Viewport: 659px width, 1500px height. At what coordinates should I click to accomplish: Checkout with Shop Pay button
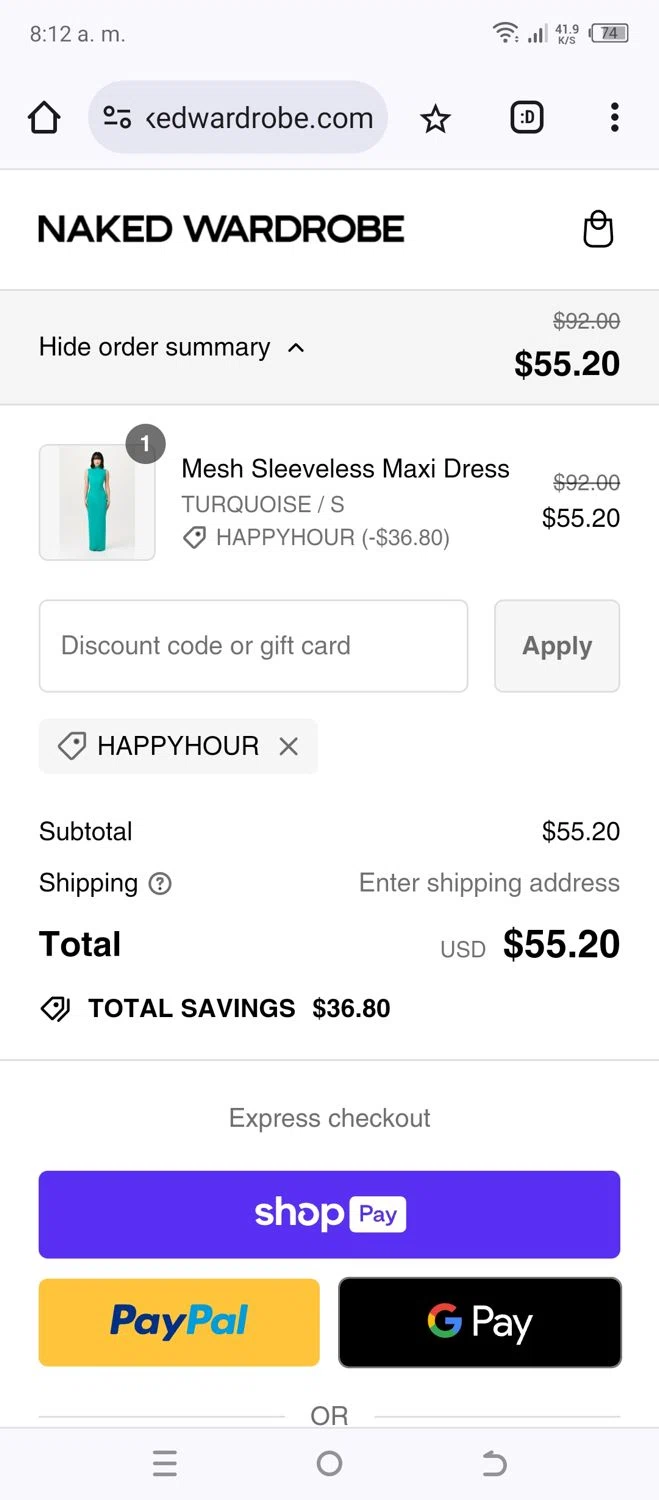[329, 1214]
